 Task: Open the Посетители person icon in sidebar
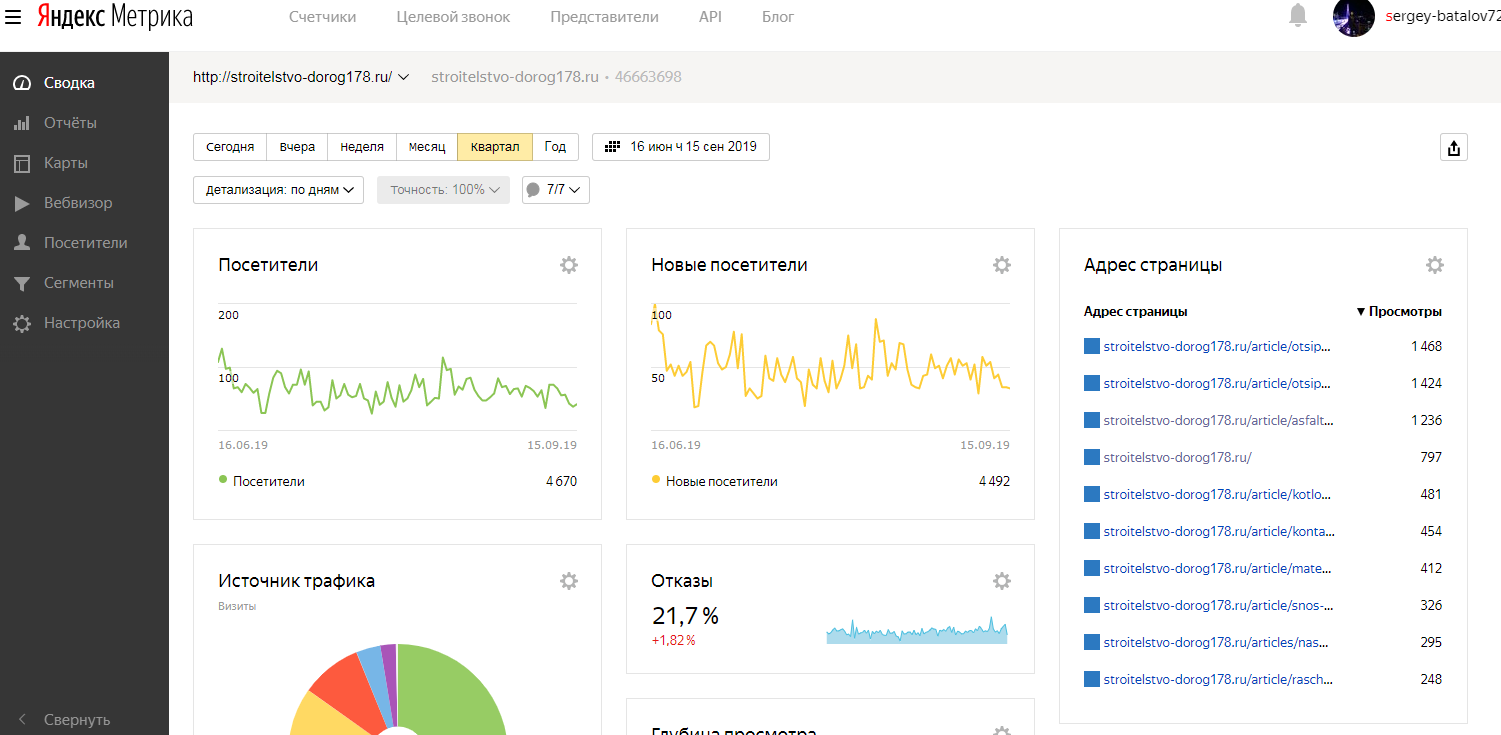click(22, 243)
